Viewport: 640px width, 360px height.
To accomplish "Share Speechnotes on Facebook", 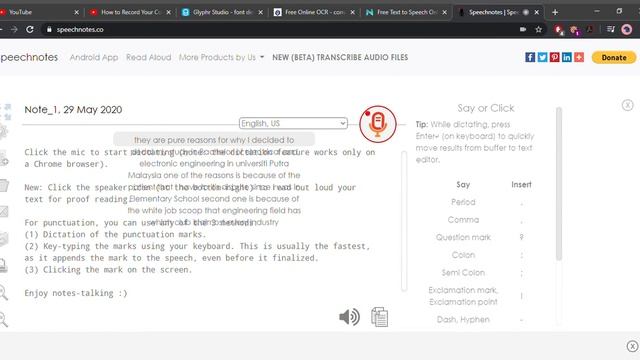I will (x=530, y=57).
